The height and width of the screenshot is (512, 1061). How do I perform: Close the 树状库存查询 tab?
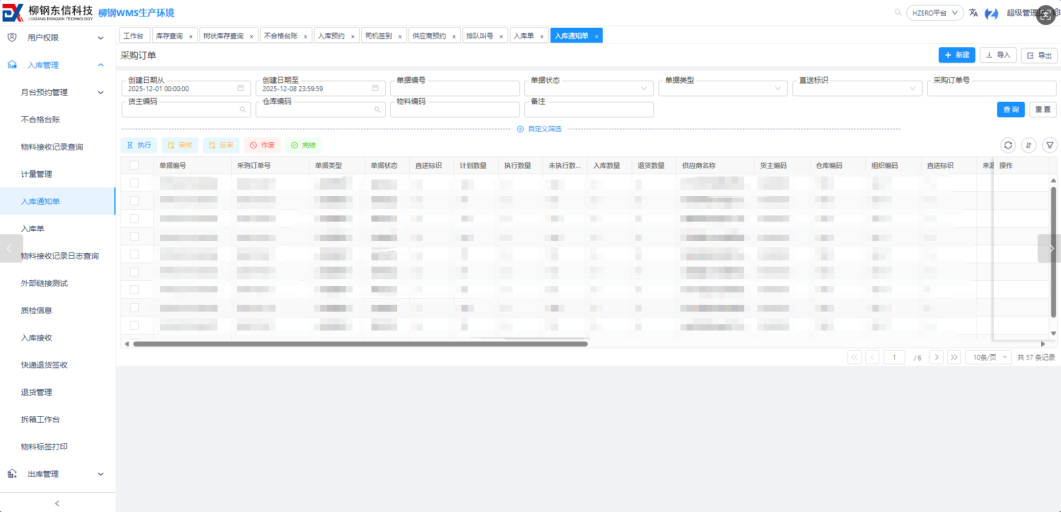pos(252,36)
